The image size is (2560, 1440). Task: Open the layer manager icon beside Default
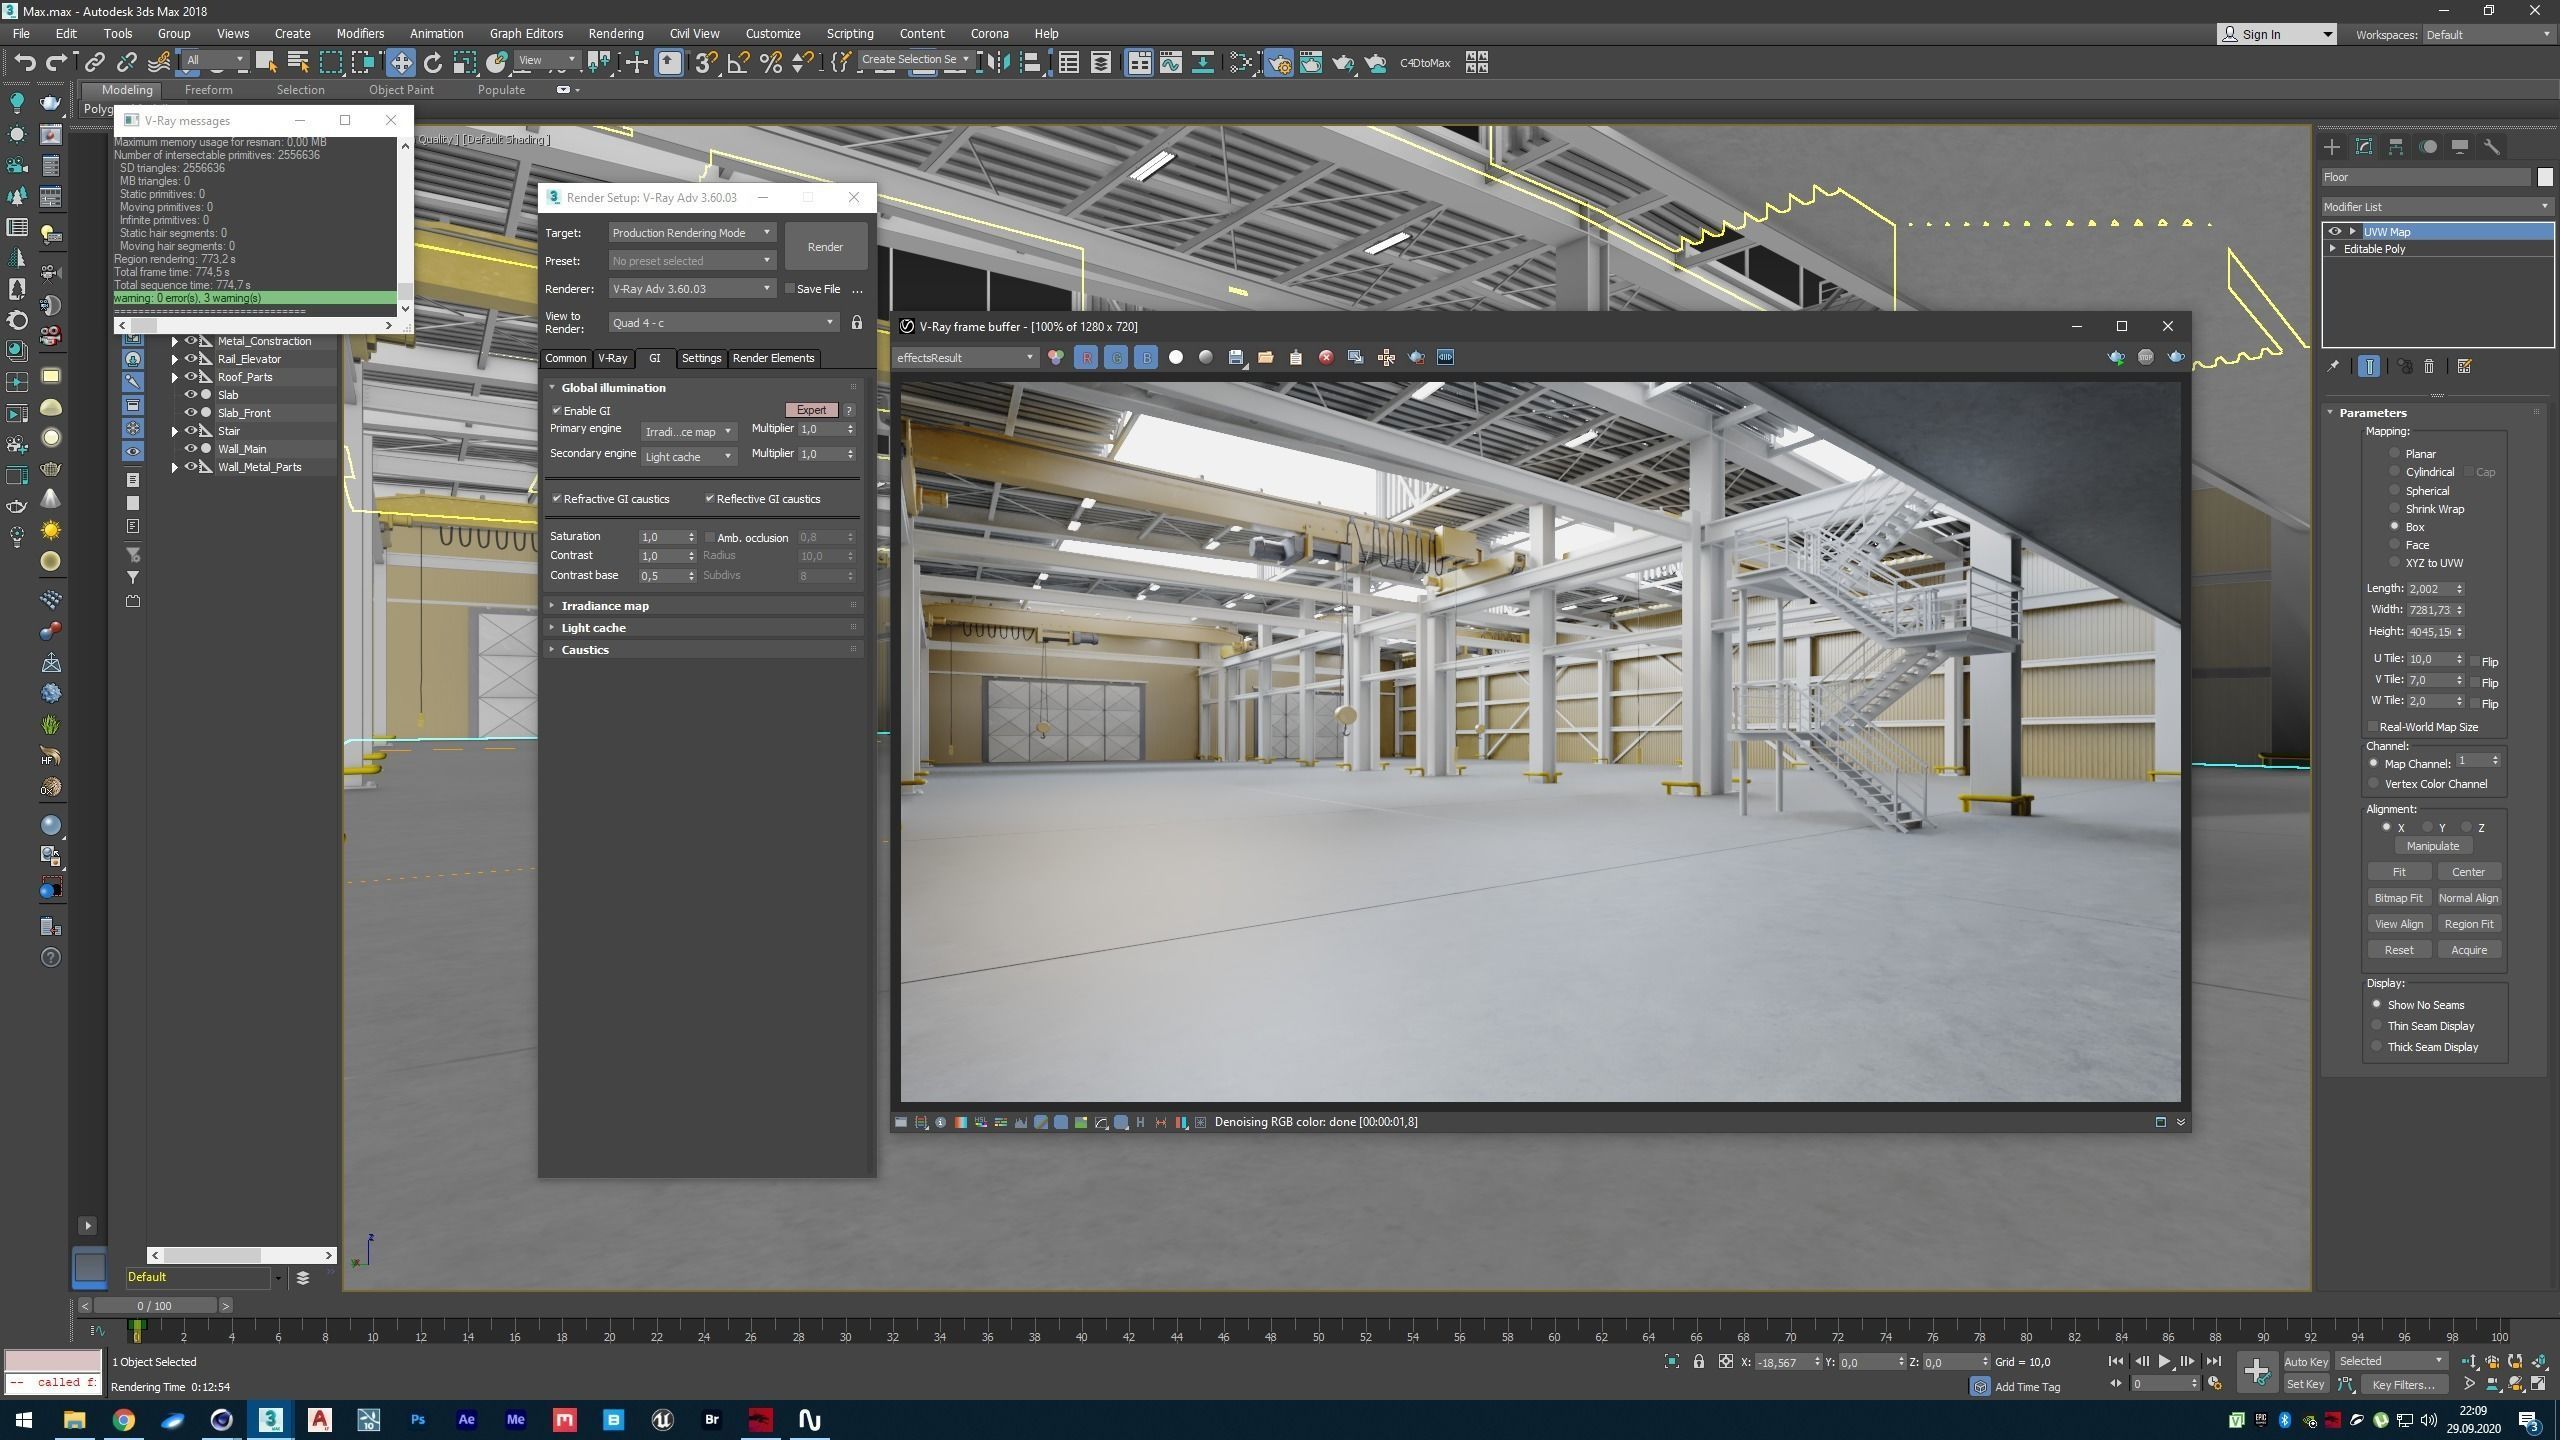[303, 1277]
